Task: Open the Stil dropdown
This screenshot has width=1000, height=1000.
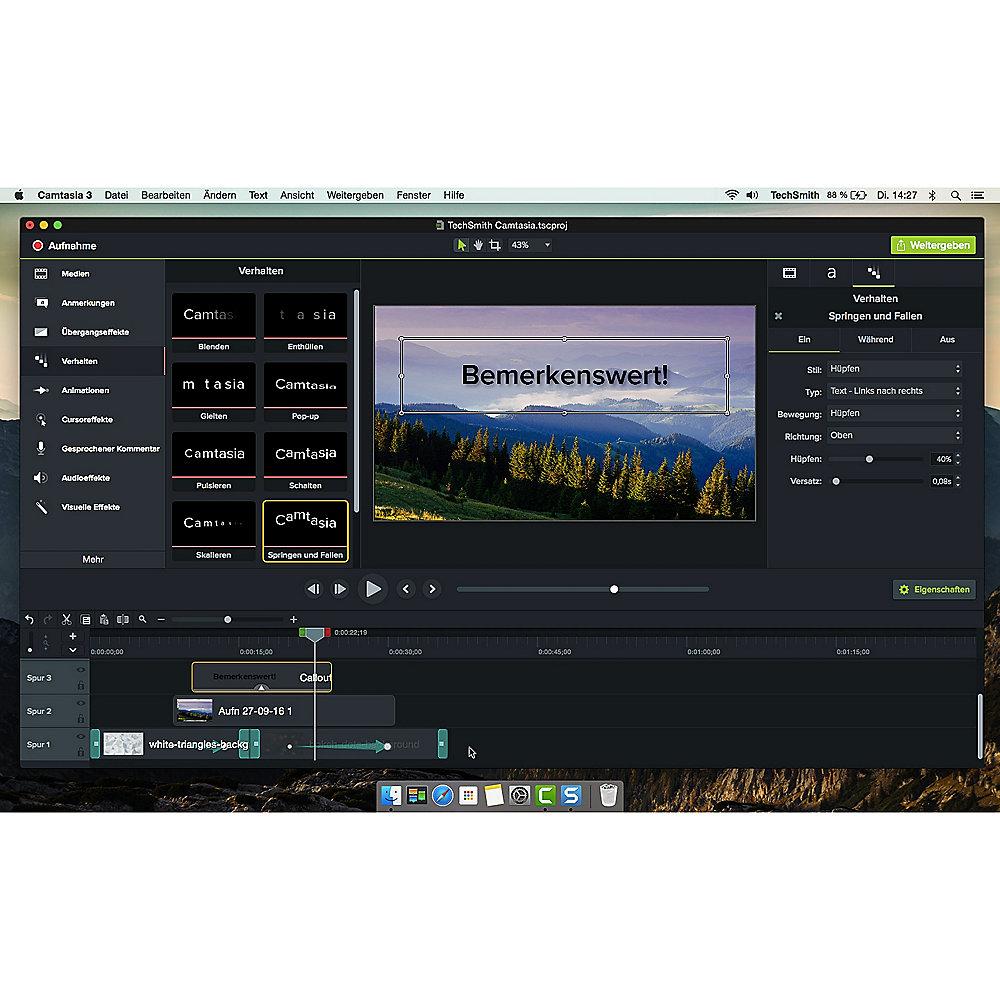Action: [894, 369]
